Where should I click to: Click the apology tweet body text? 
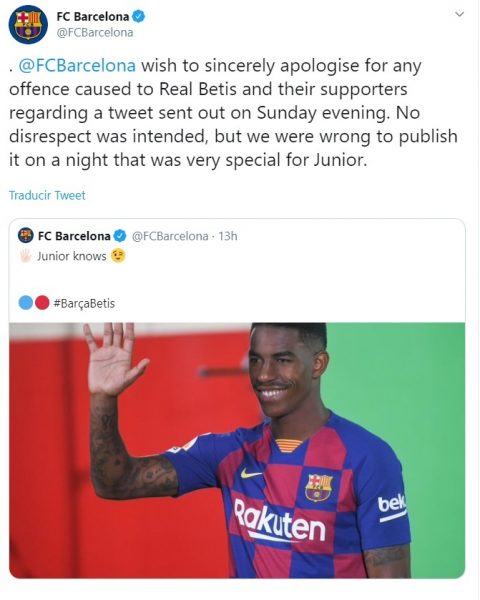233,113
